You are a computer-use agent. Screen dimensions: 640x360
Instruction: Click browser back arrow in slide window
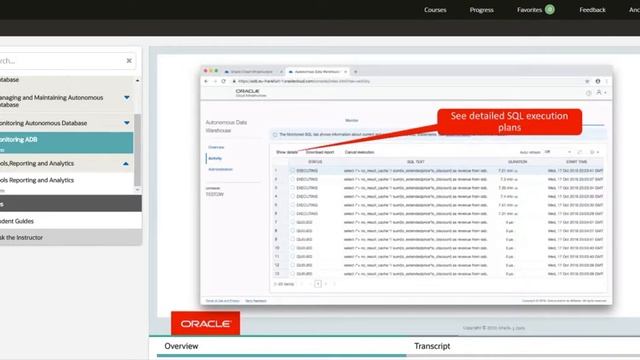tap(206, 81)
